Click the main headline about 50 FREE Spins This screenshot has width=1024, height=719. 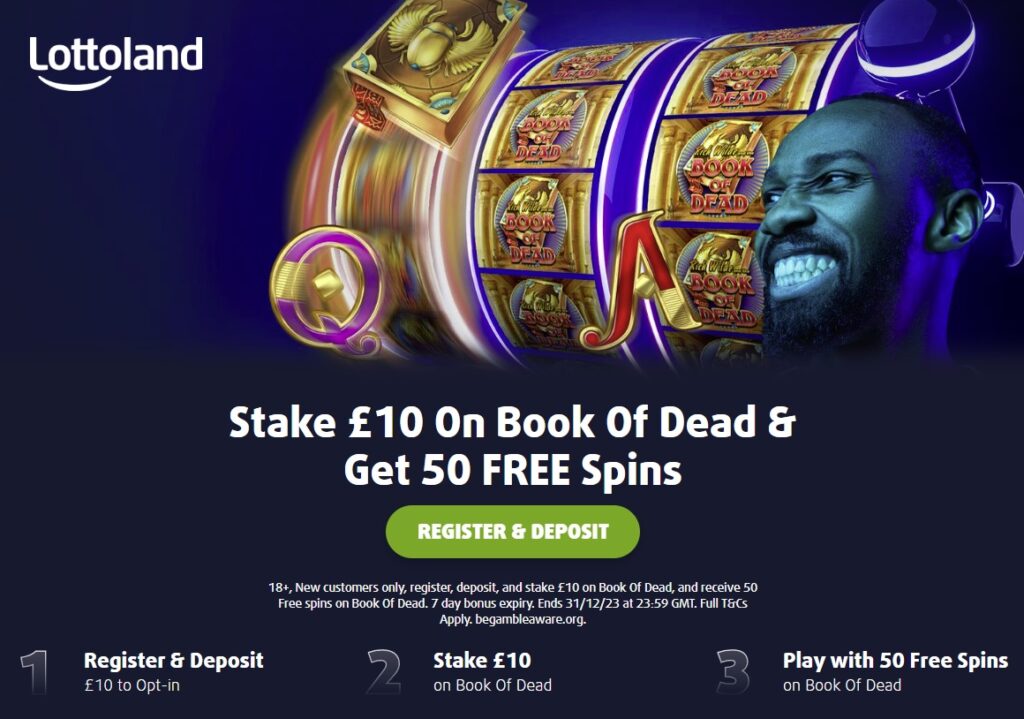513,446
